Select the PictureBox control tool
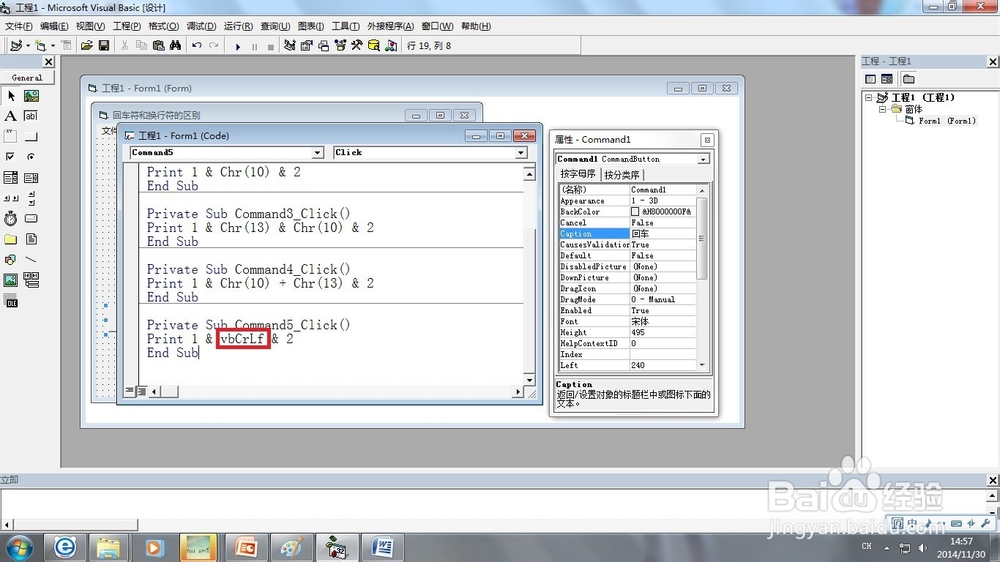Screen dimensions: 1000x562 click(31, 96)
